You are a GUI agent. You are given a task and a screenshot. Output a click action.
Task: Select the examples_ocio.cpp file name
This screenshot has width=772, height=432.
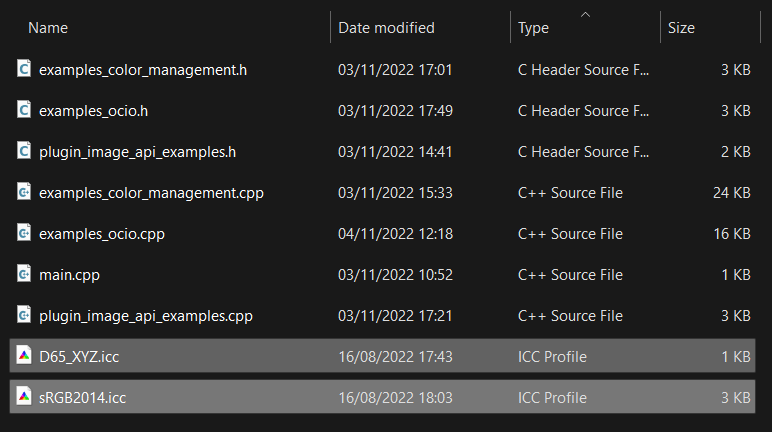click(100, 234)
